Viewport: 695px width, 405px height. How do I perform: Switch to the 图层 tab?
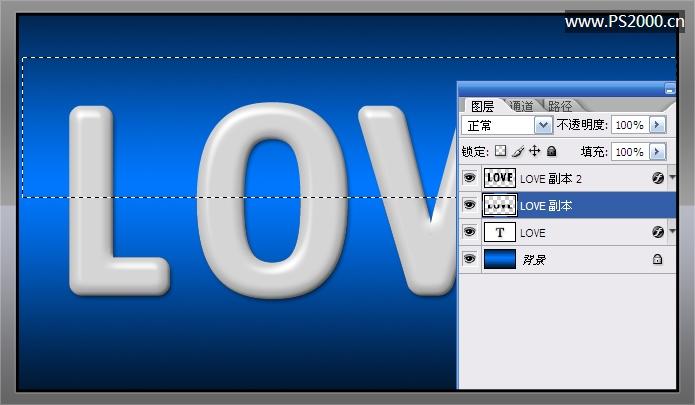coord(483,106)
